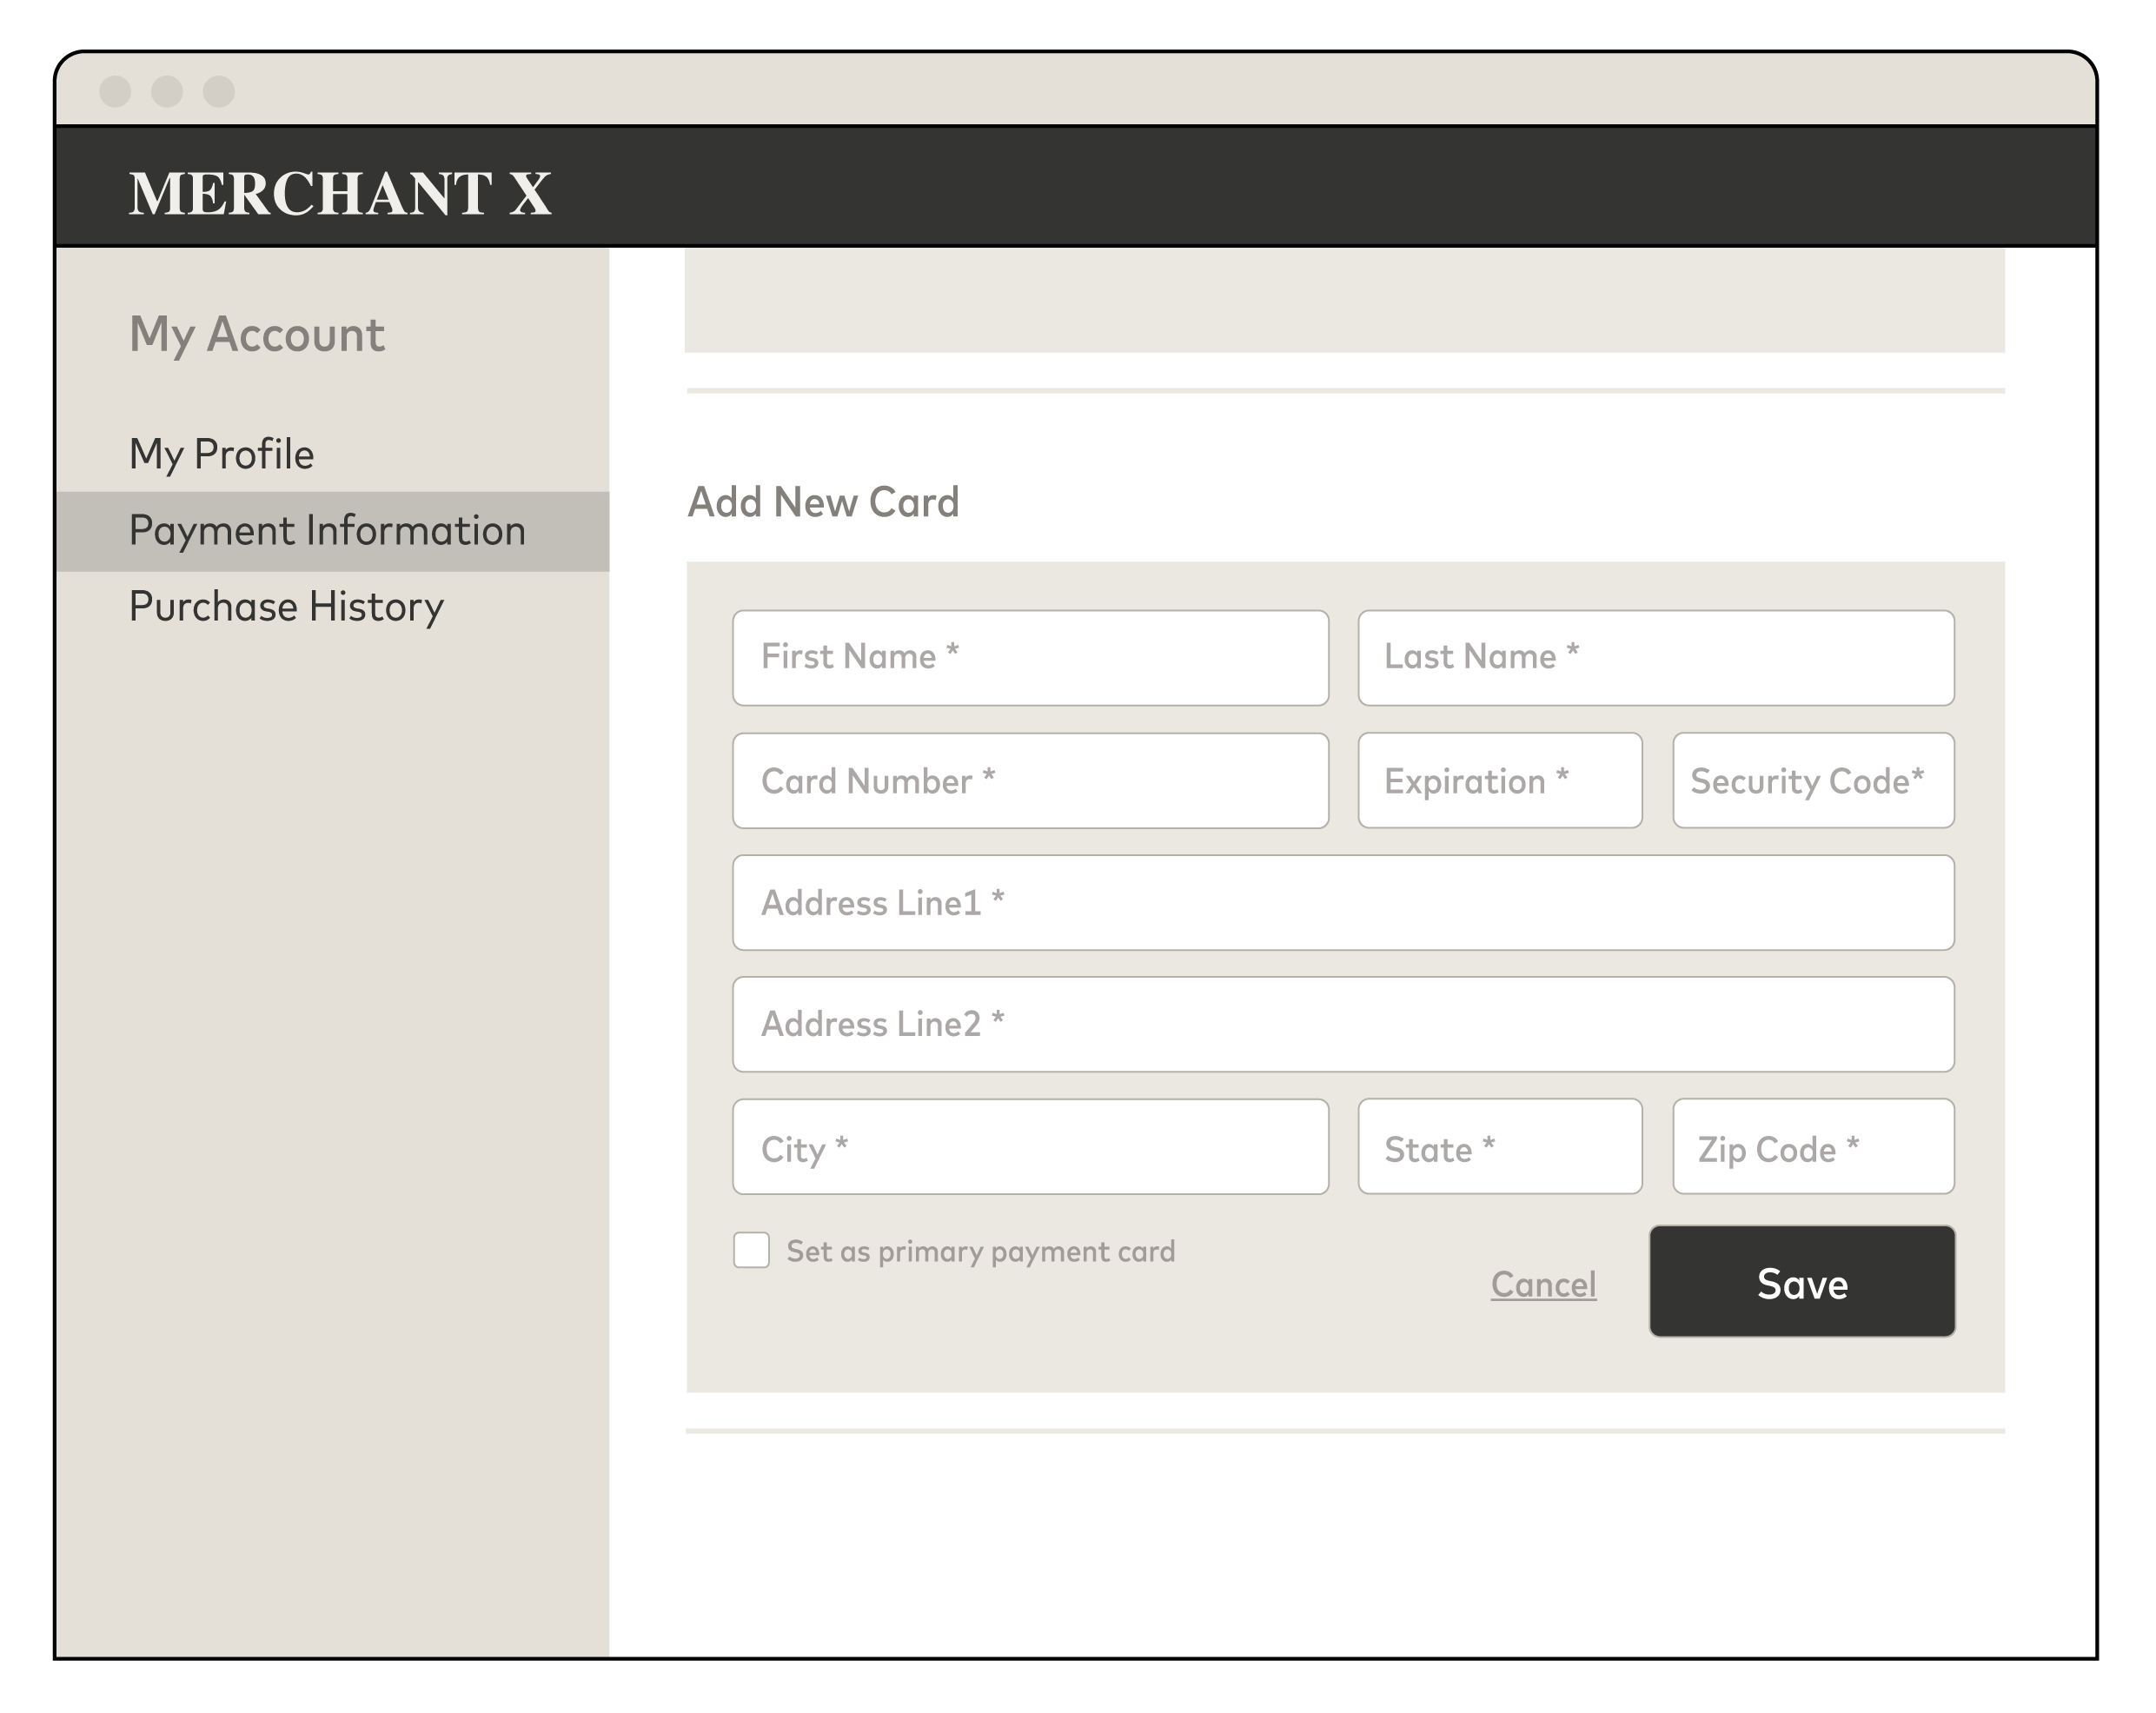Click the first window control dot
Viewport: 2156px width, 1713px height.
(115, 91)
